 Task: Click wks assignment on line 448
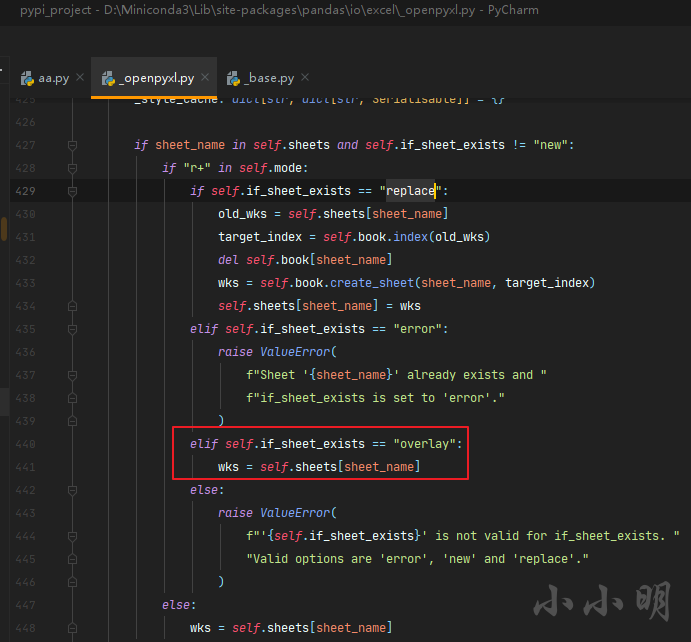[x=291, y=627]
